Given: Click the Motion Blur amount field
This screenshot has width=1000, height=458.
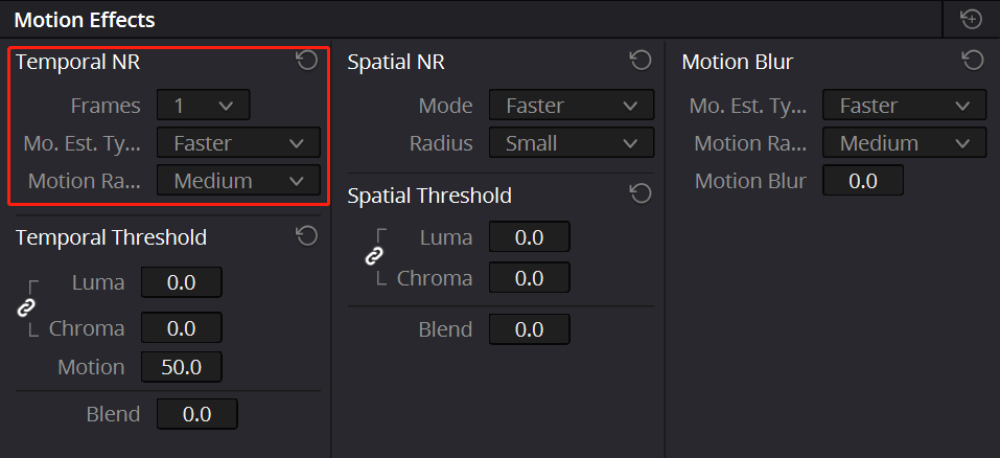Looking at the screenshot, I should pyautogui.click(x=863, y=181).
